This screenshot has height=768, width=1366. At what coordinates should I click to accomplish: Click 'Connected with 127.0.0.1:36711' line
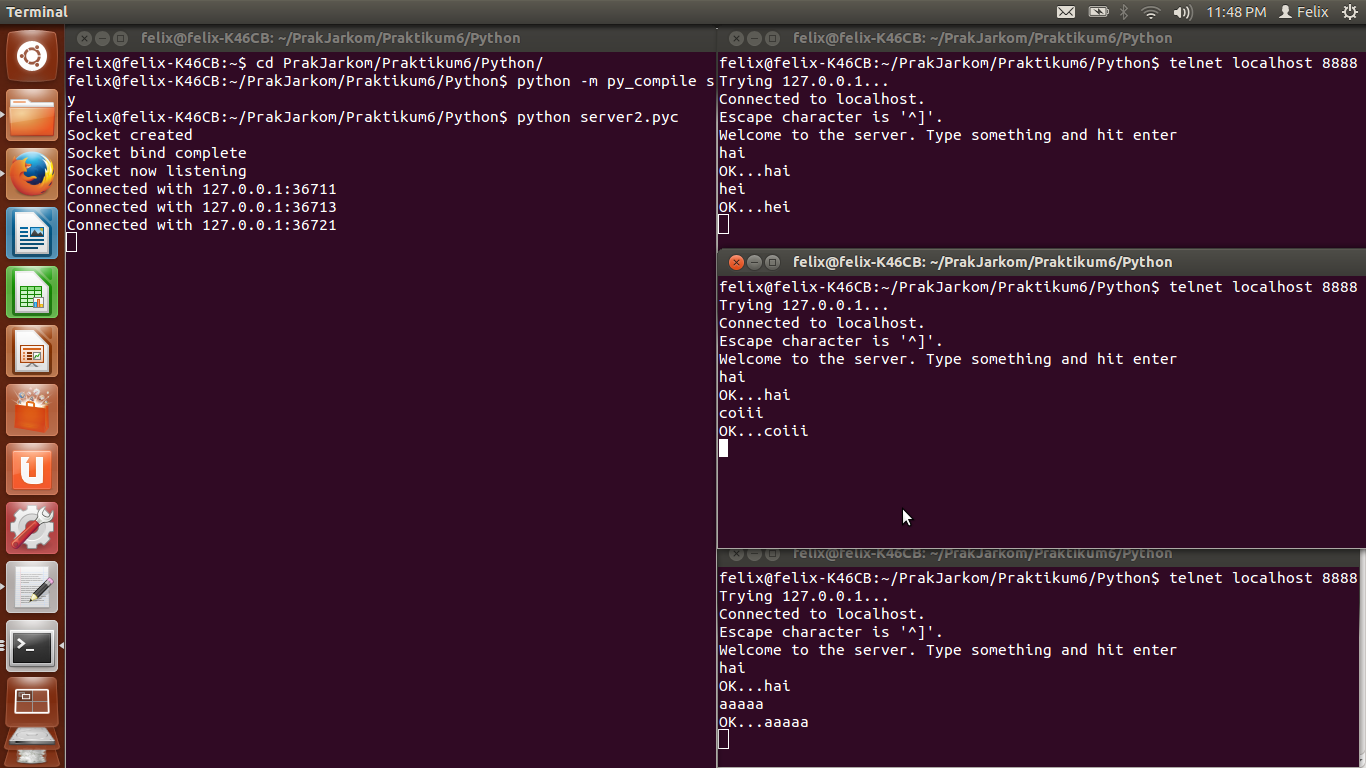pos(202,189)
